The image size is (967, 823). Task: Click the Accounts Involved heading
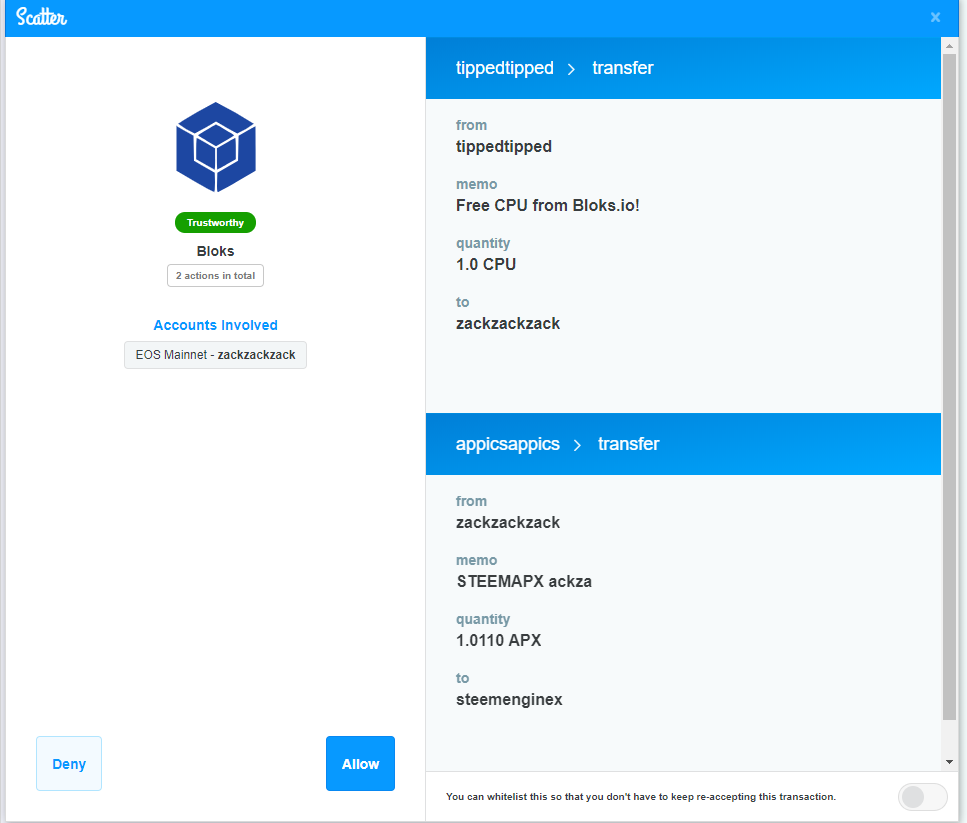[x=215, y=325]
